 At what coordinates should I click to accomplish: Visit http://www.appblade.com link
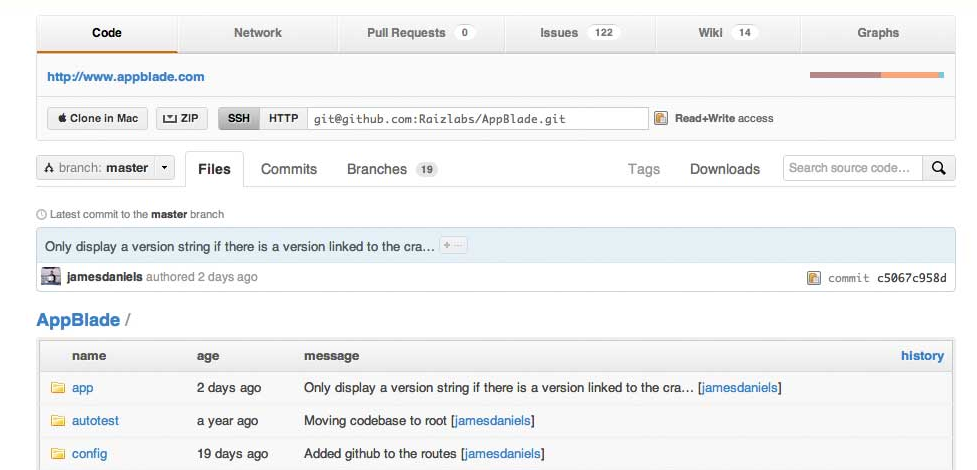(126, 77)
